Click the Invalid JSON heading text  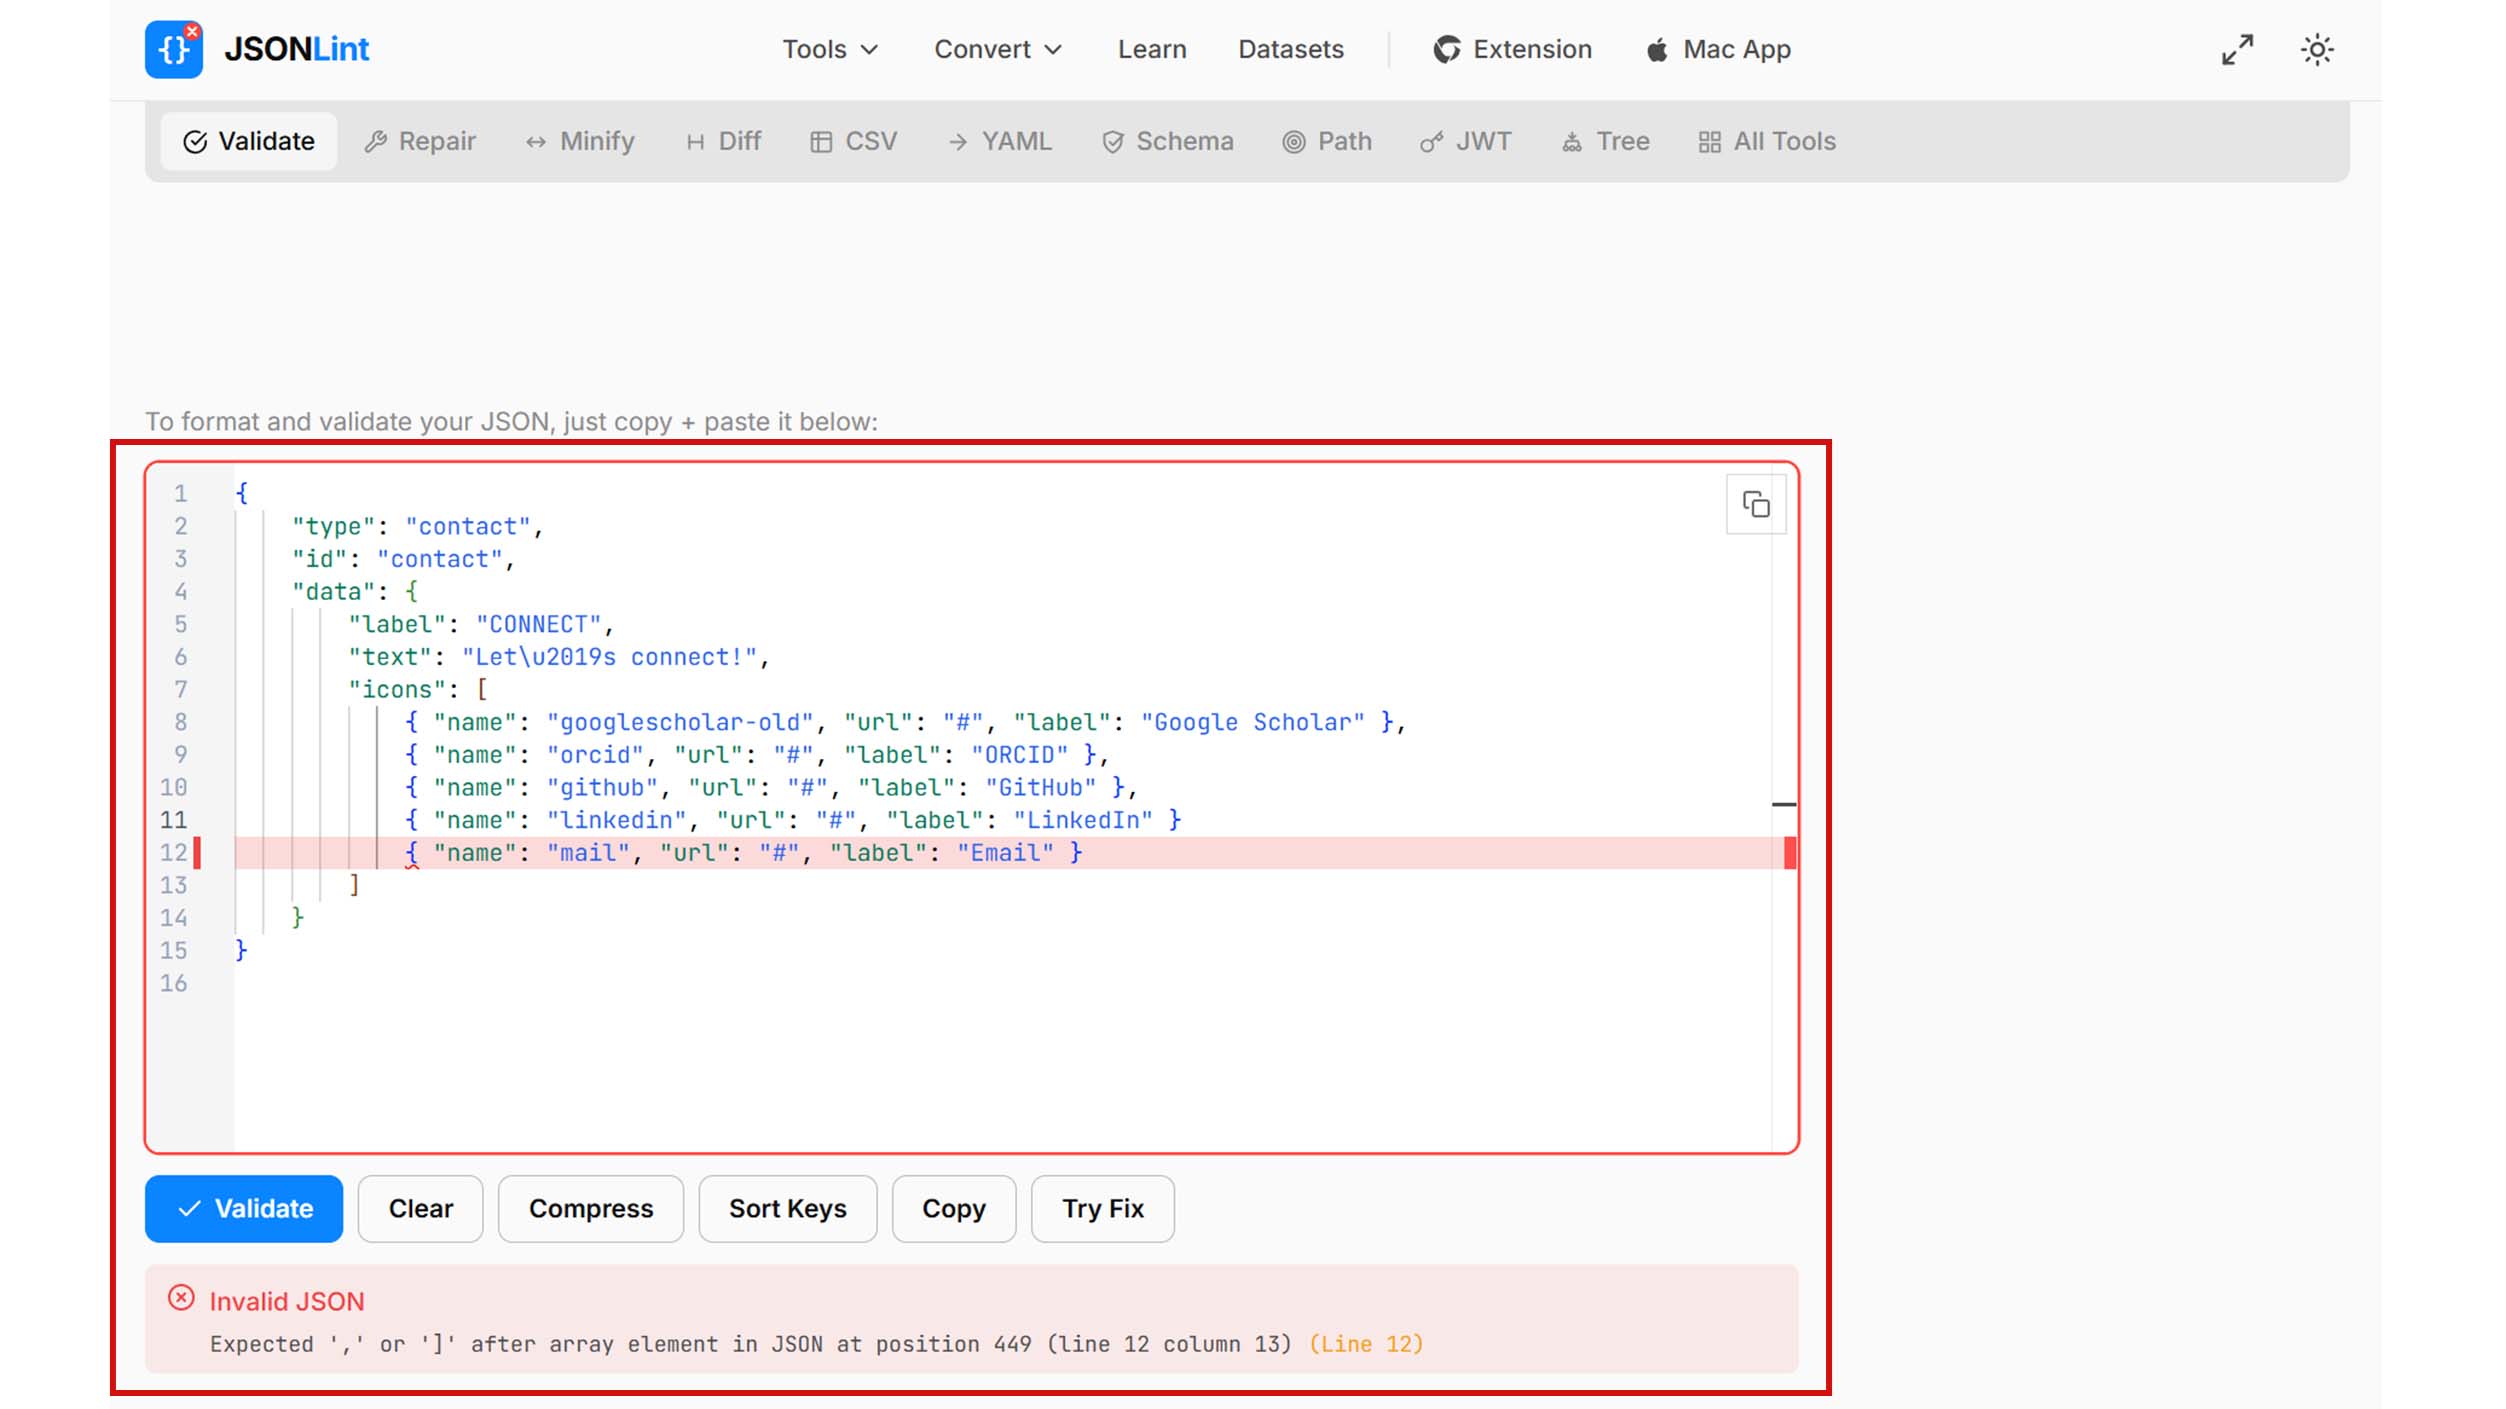[x=287, y=1301]
